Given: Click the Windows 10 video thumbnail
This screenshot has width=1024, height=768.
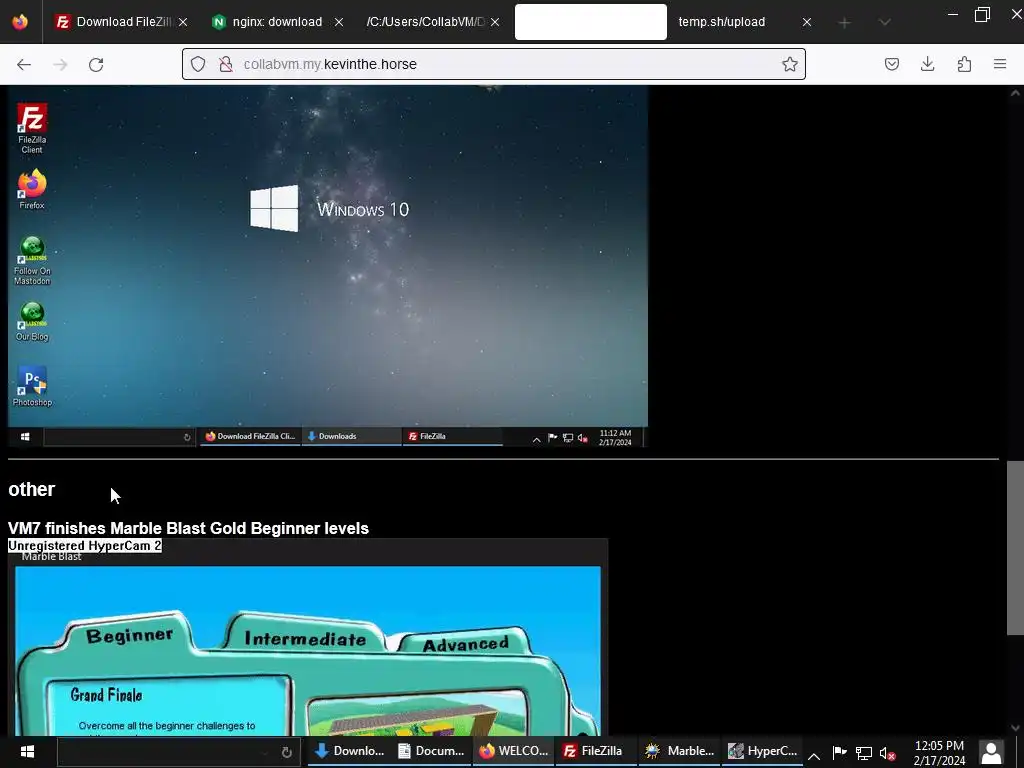Looking at the screenshot, I should tap(328, 266).
